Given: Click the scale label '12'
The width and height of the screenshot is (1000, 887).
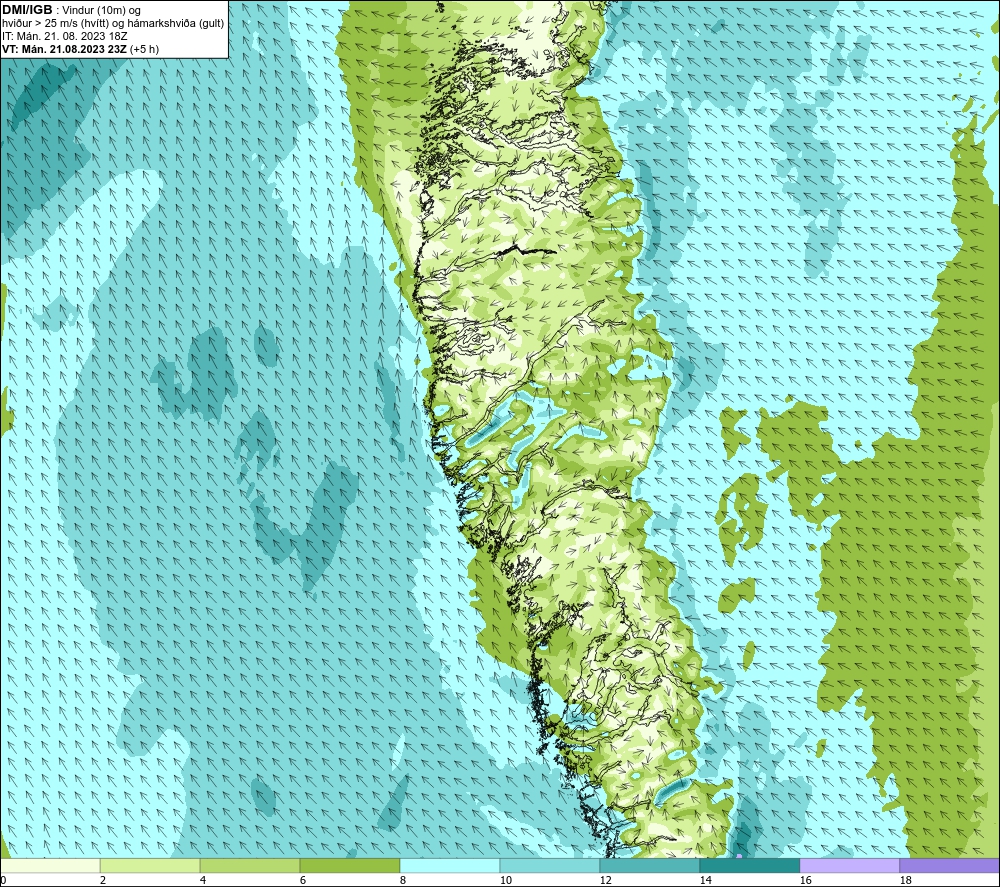Looking at the screenshot, I should (605, 881).
